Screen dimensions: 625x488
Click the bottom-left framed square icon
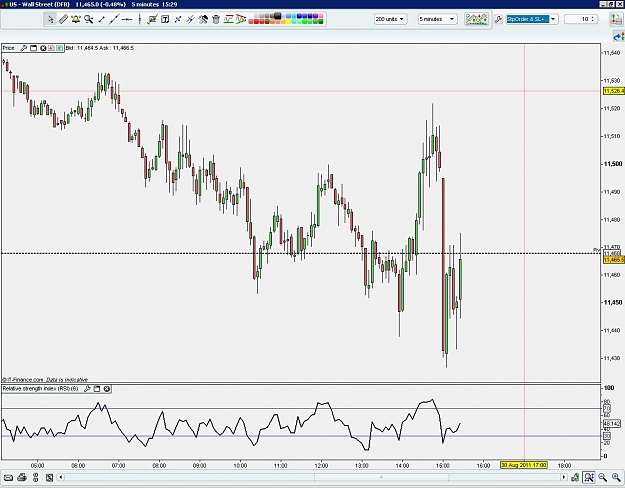coord(49,477)
